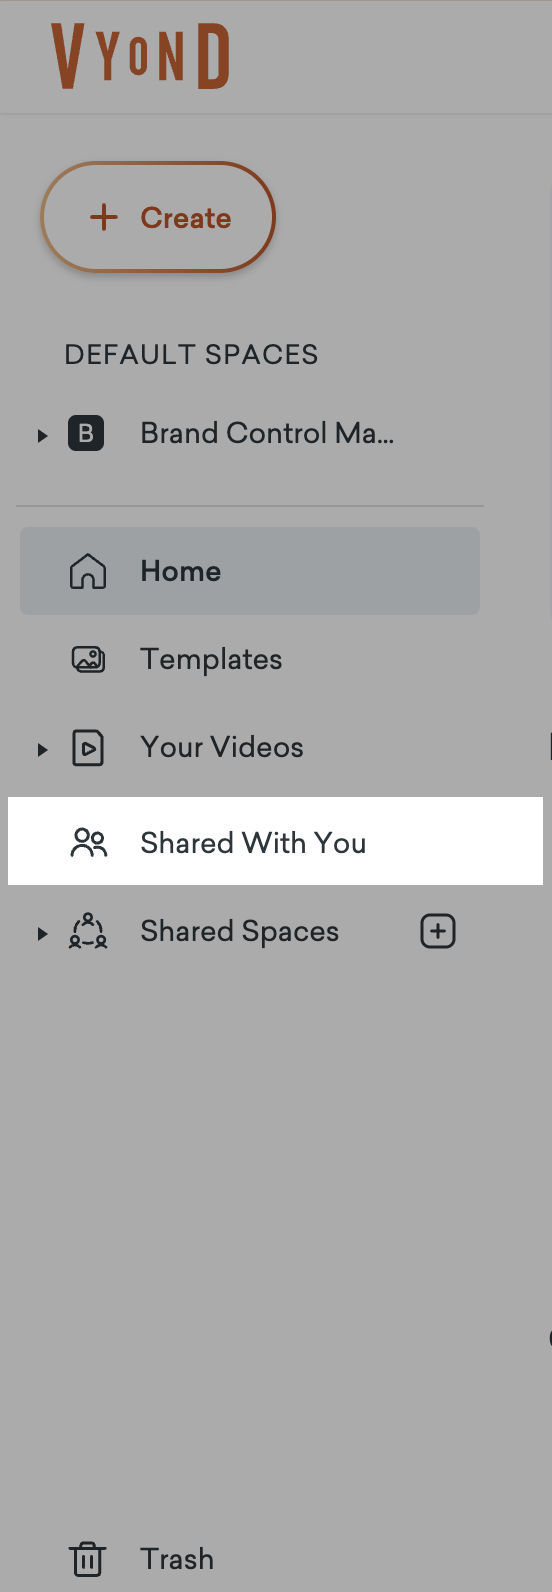Click the Create button
The height and width of the screenshot is (1592, 552).
(x=158, y=217)
